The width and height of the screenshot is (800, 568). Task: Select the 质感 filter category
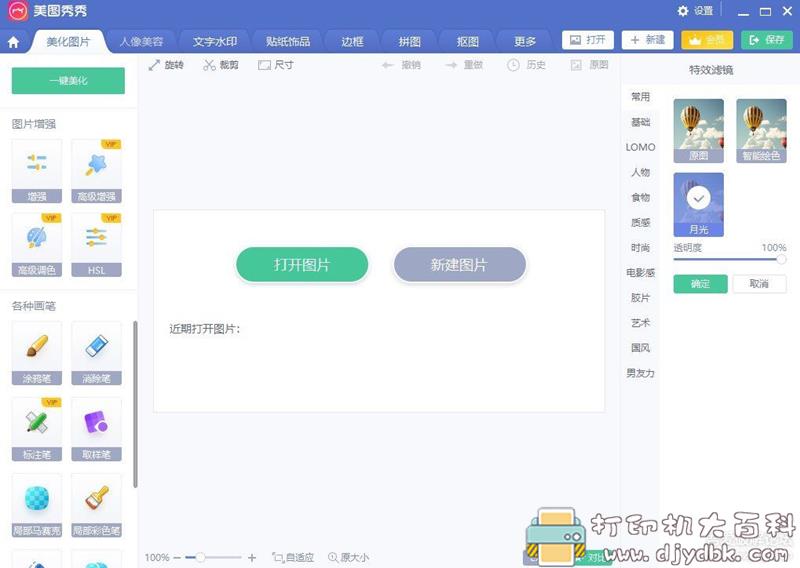(x=640, y=223)
